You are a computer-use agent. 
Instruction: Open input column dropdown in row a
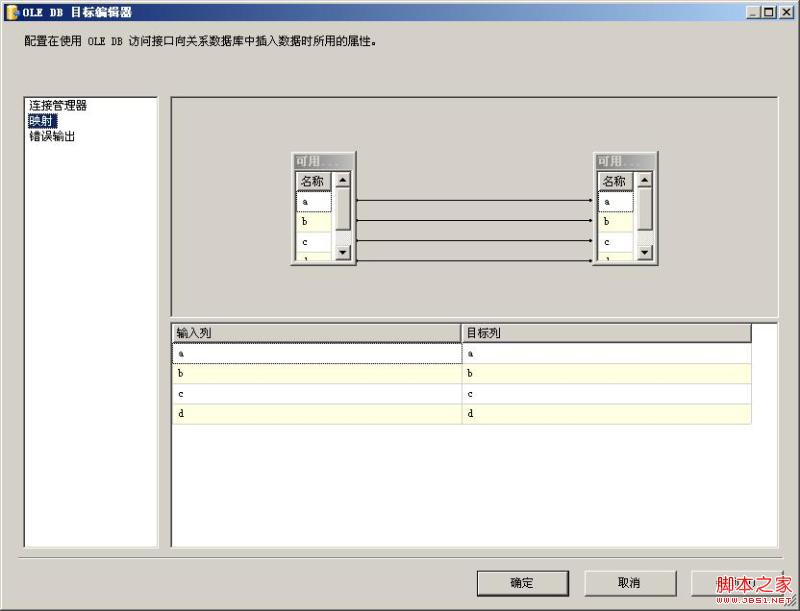(316, 354)
